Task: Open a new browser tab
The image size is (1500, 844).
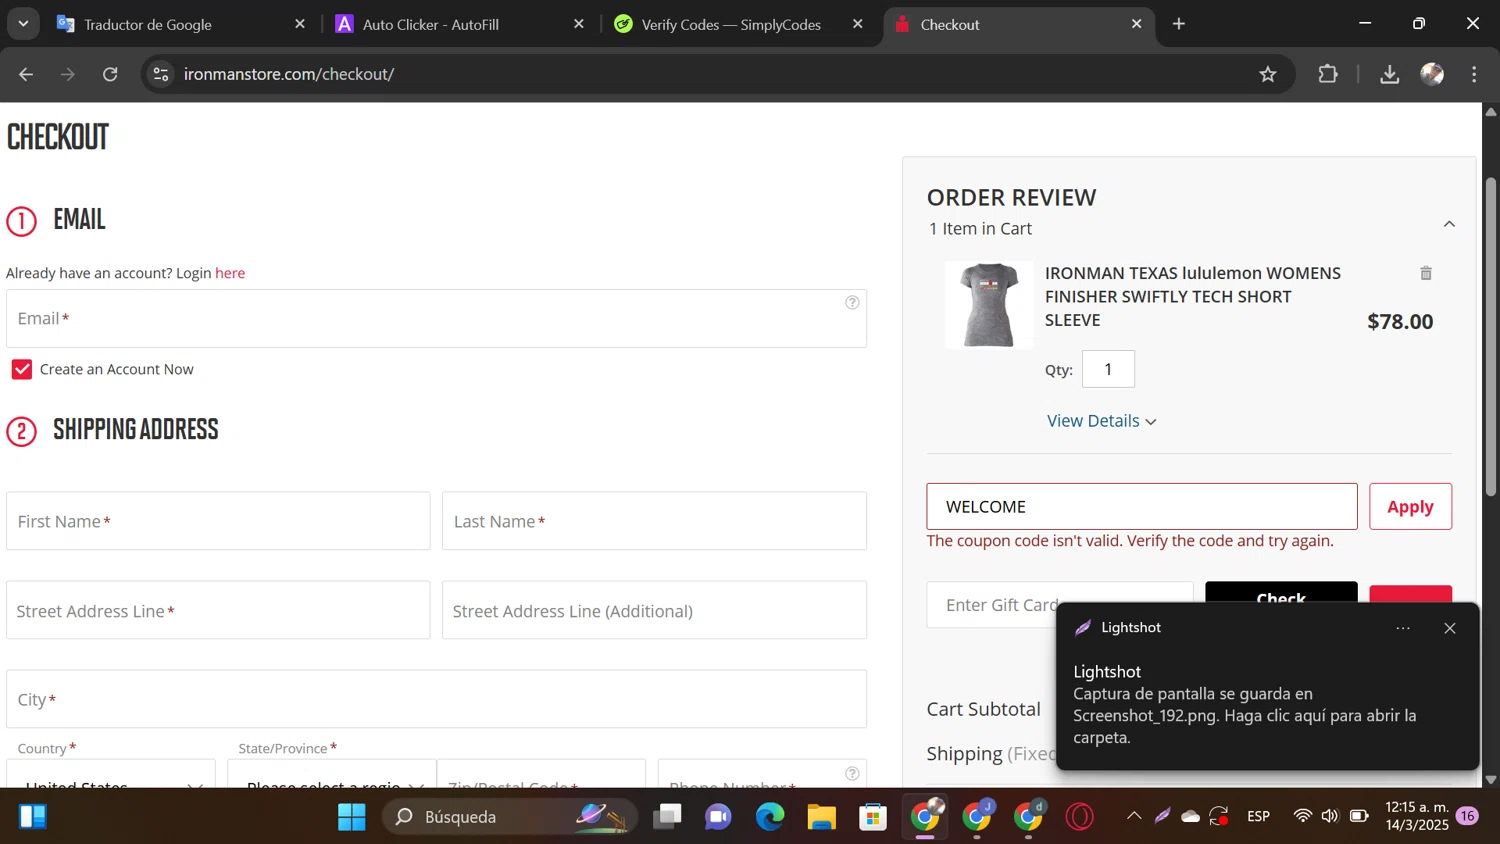Action: pos(1179,24)
